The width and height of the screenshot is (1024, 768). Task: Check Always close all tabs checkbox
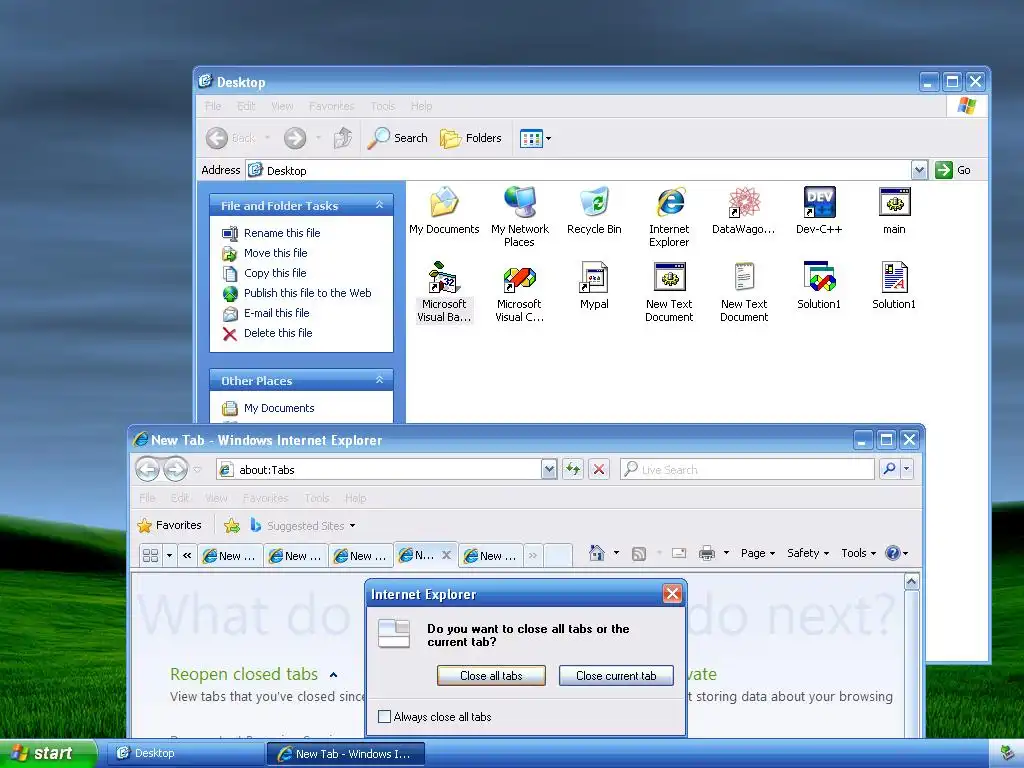click(385, 716)
